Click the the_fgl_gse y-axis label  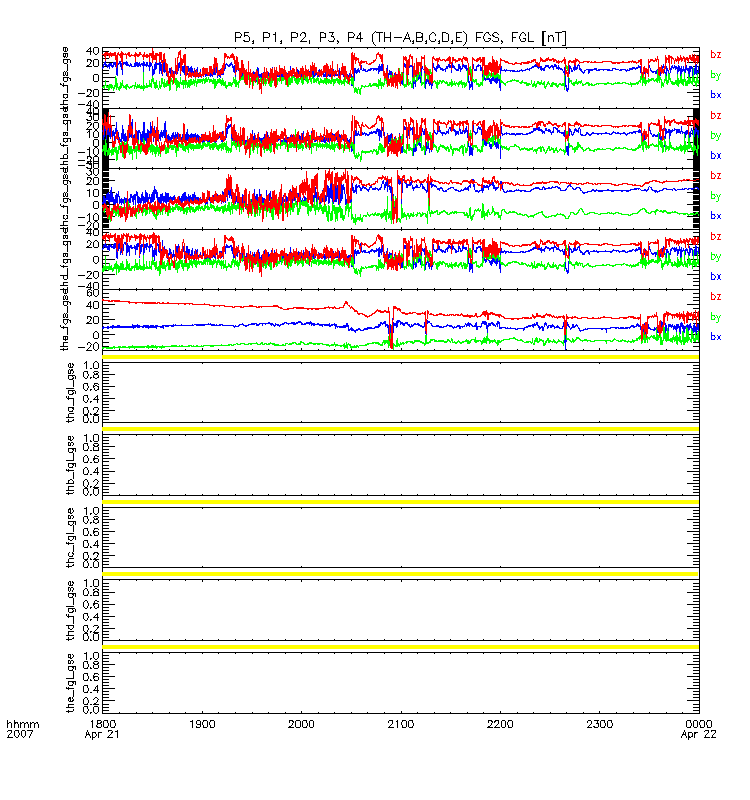coord(70,683)
